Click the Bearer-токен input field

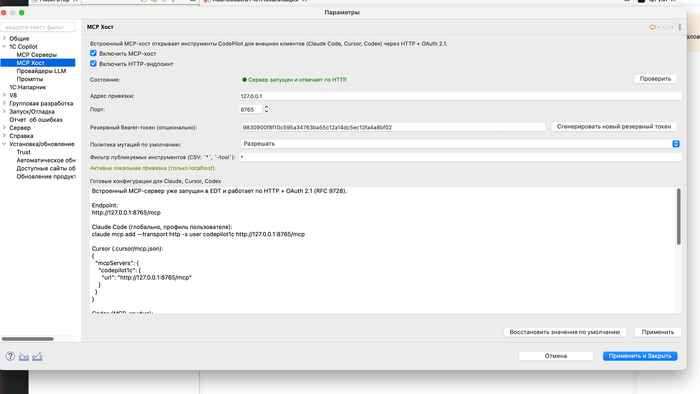[393, 127]
